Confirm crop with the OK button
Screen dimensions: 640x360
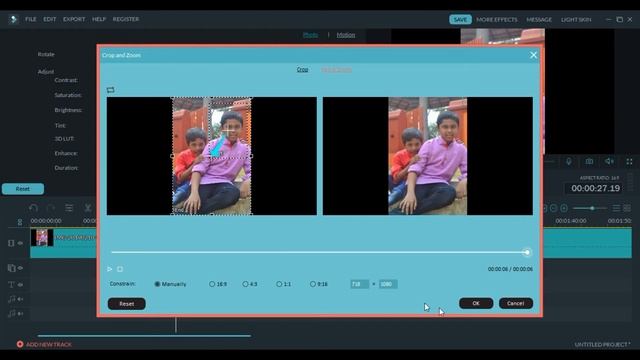pos(476,303)
